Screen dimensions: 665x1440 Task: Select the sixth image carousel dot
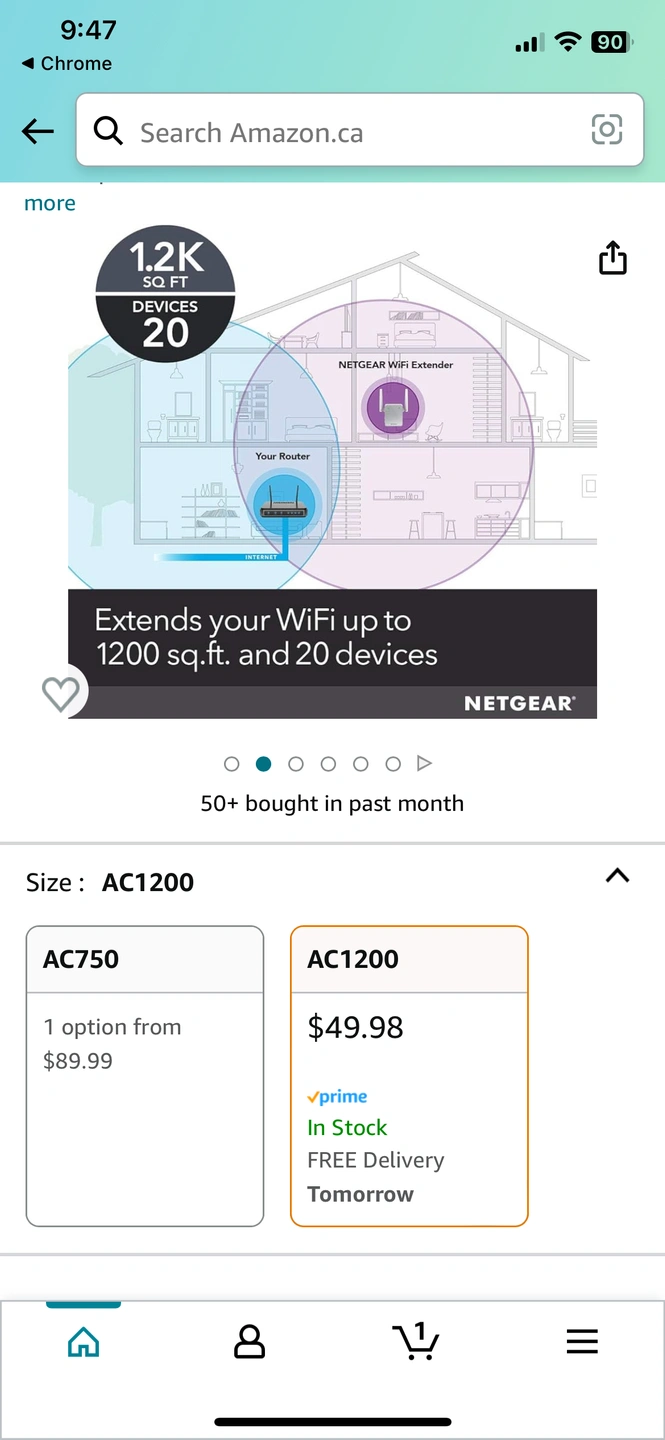click(393, 764)
